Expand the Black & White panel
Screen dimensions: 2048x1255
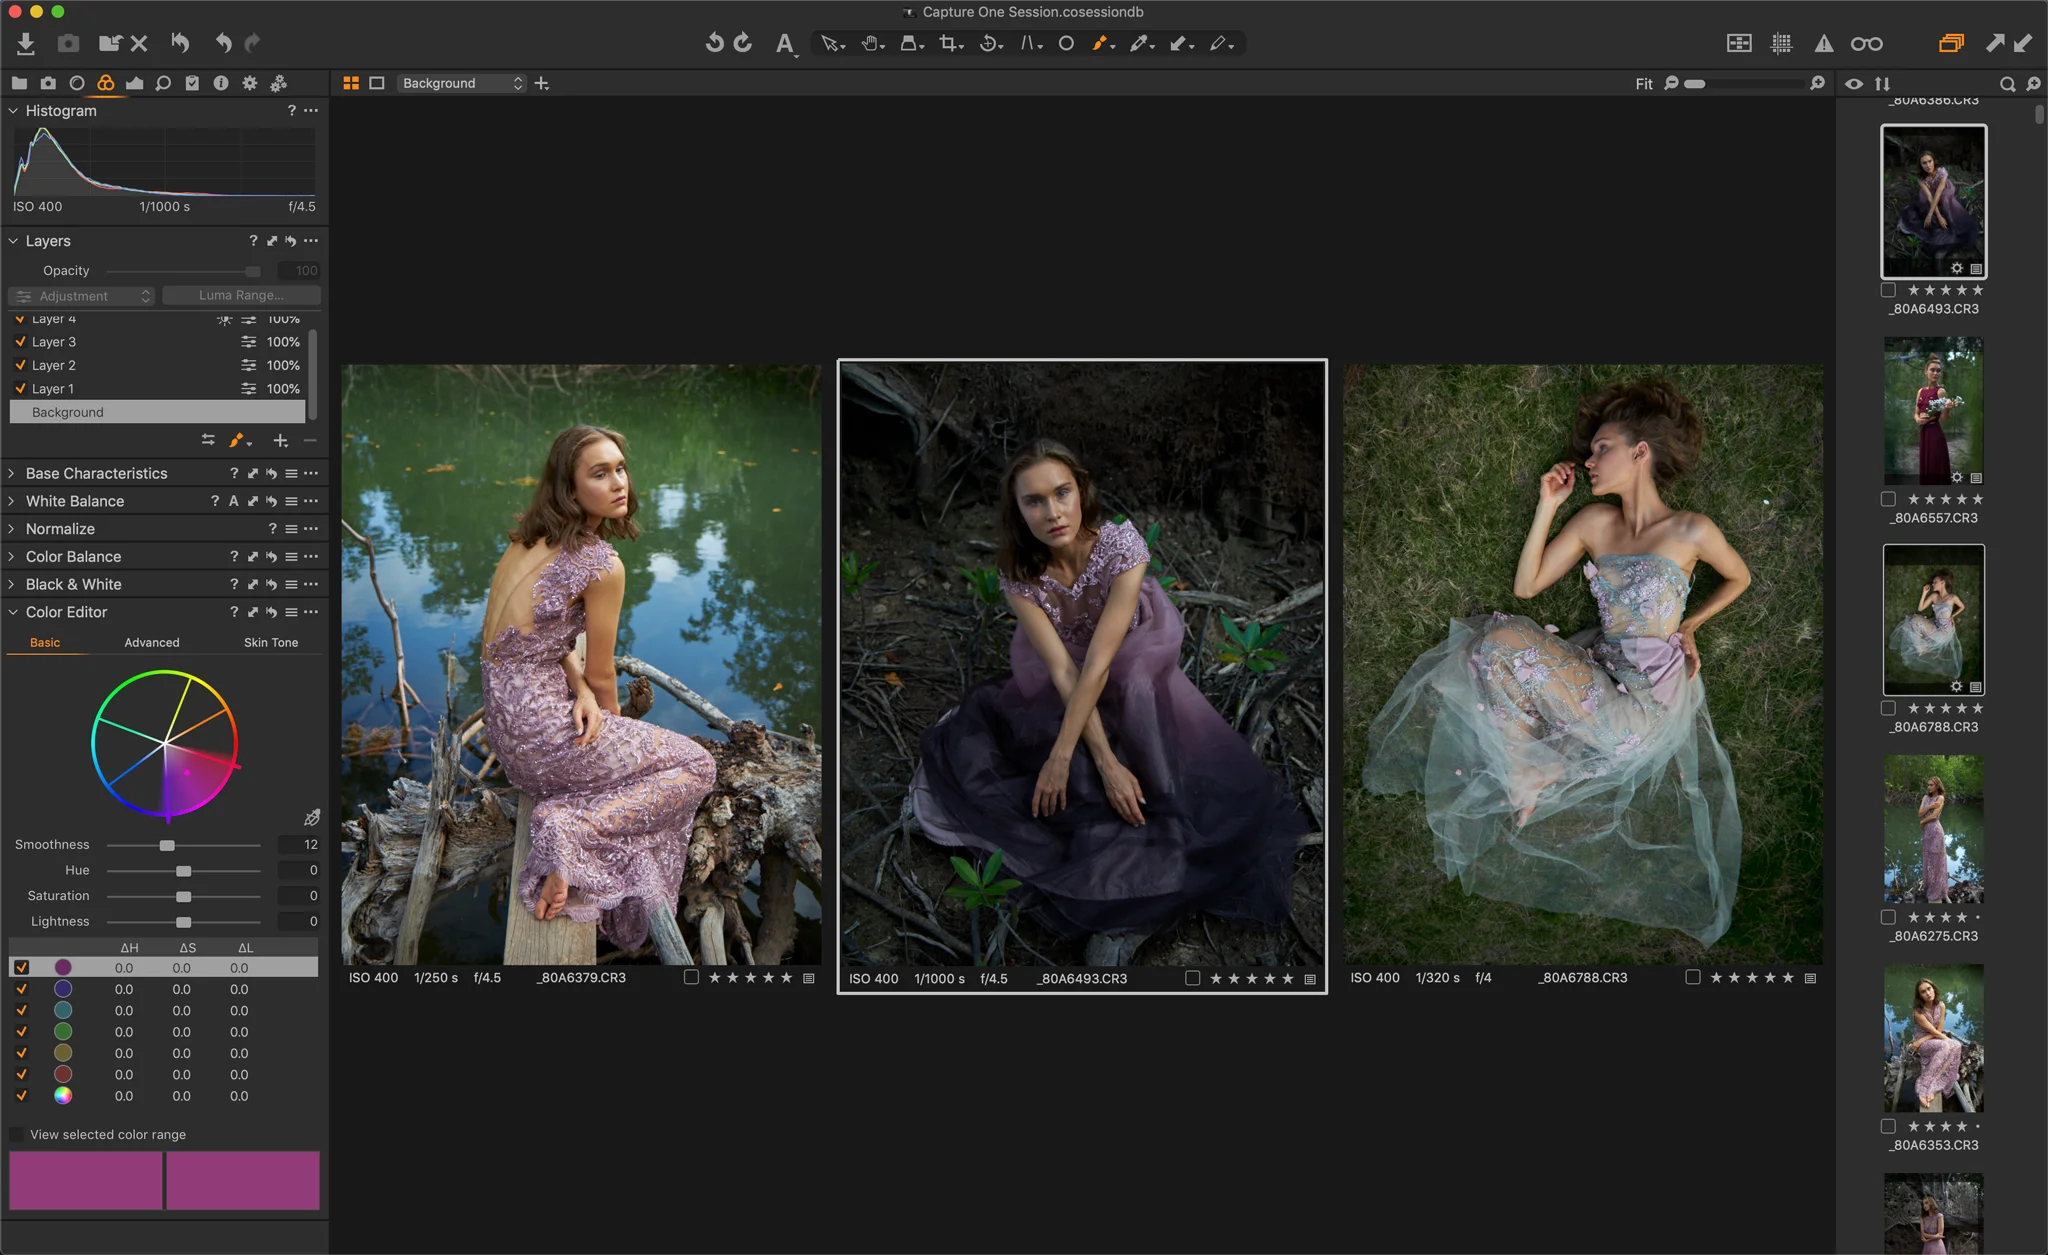[13, 584]
